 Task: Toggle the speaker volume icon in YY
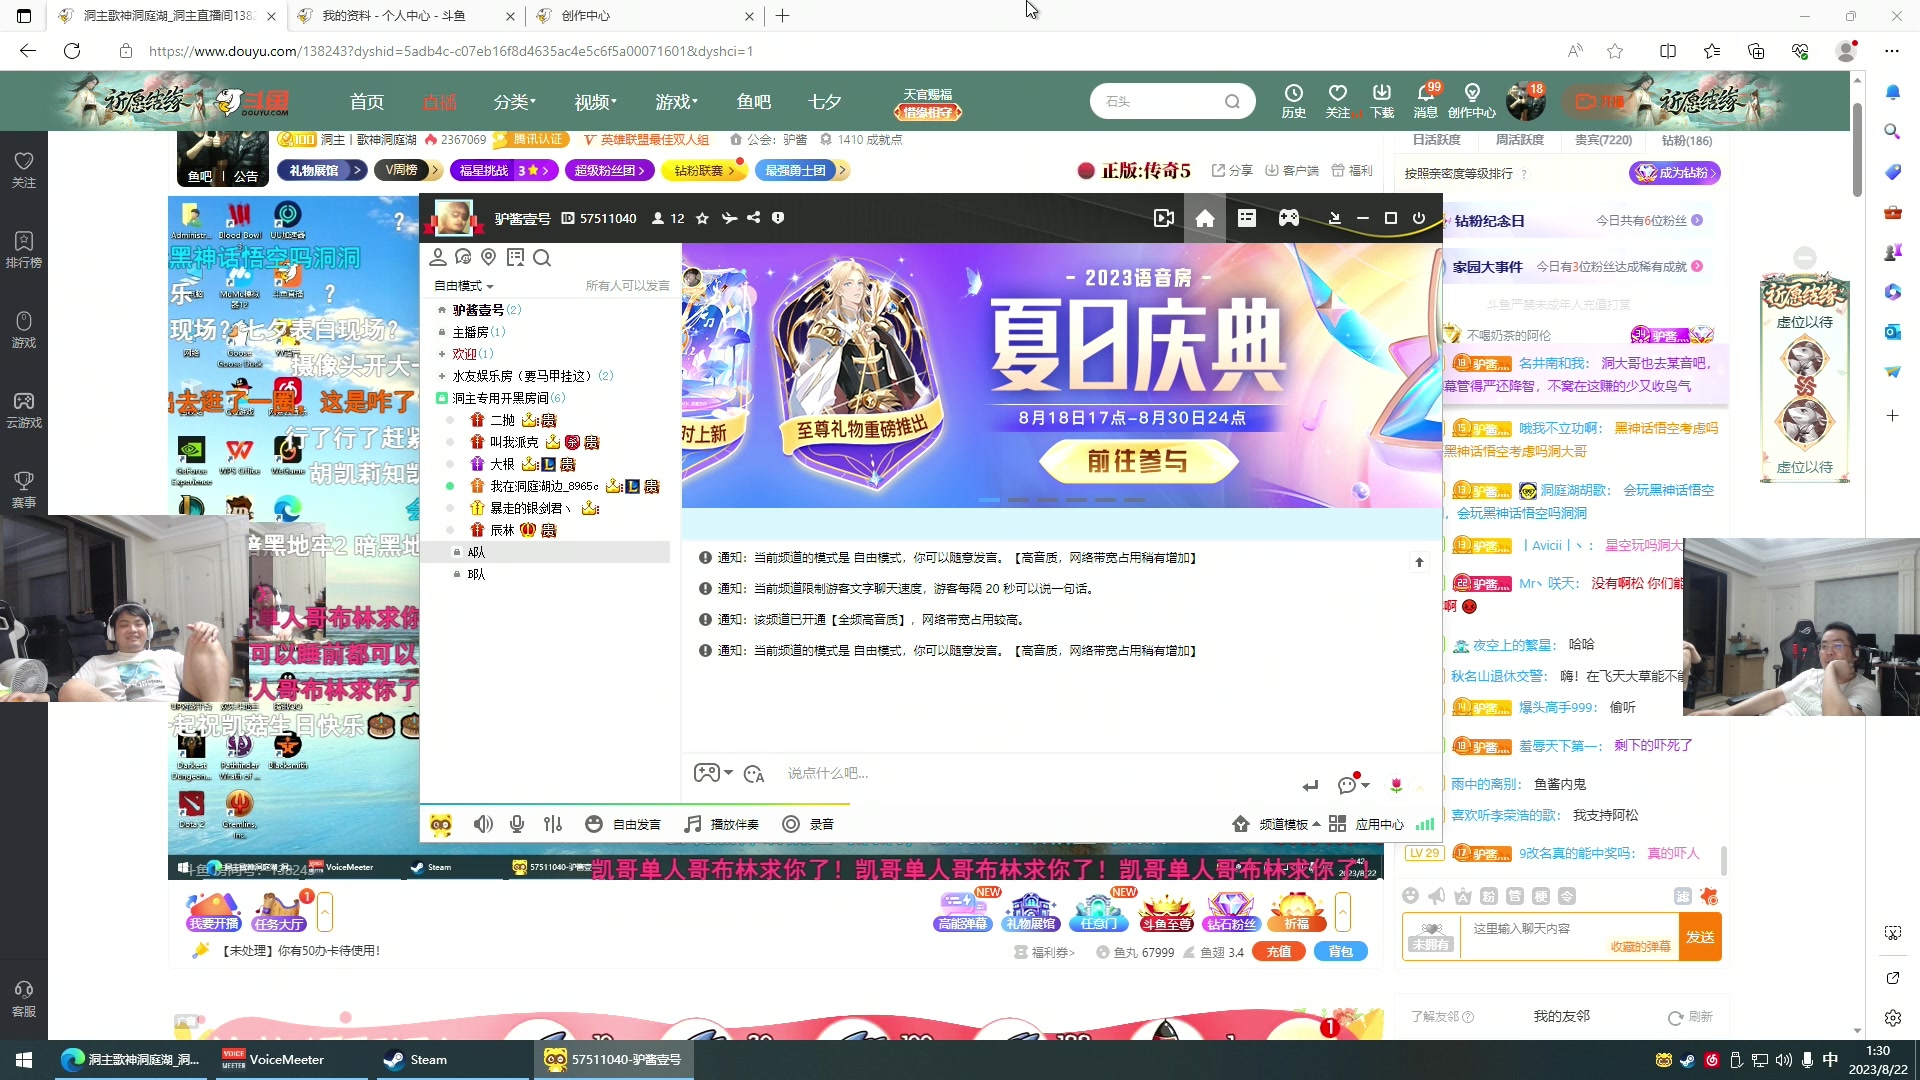point(483,824)
